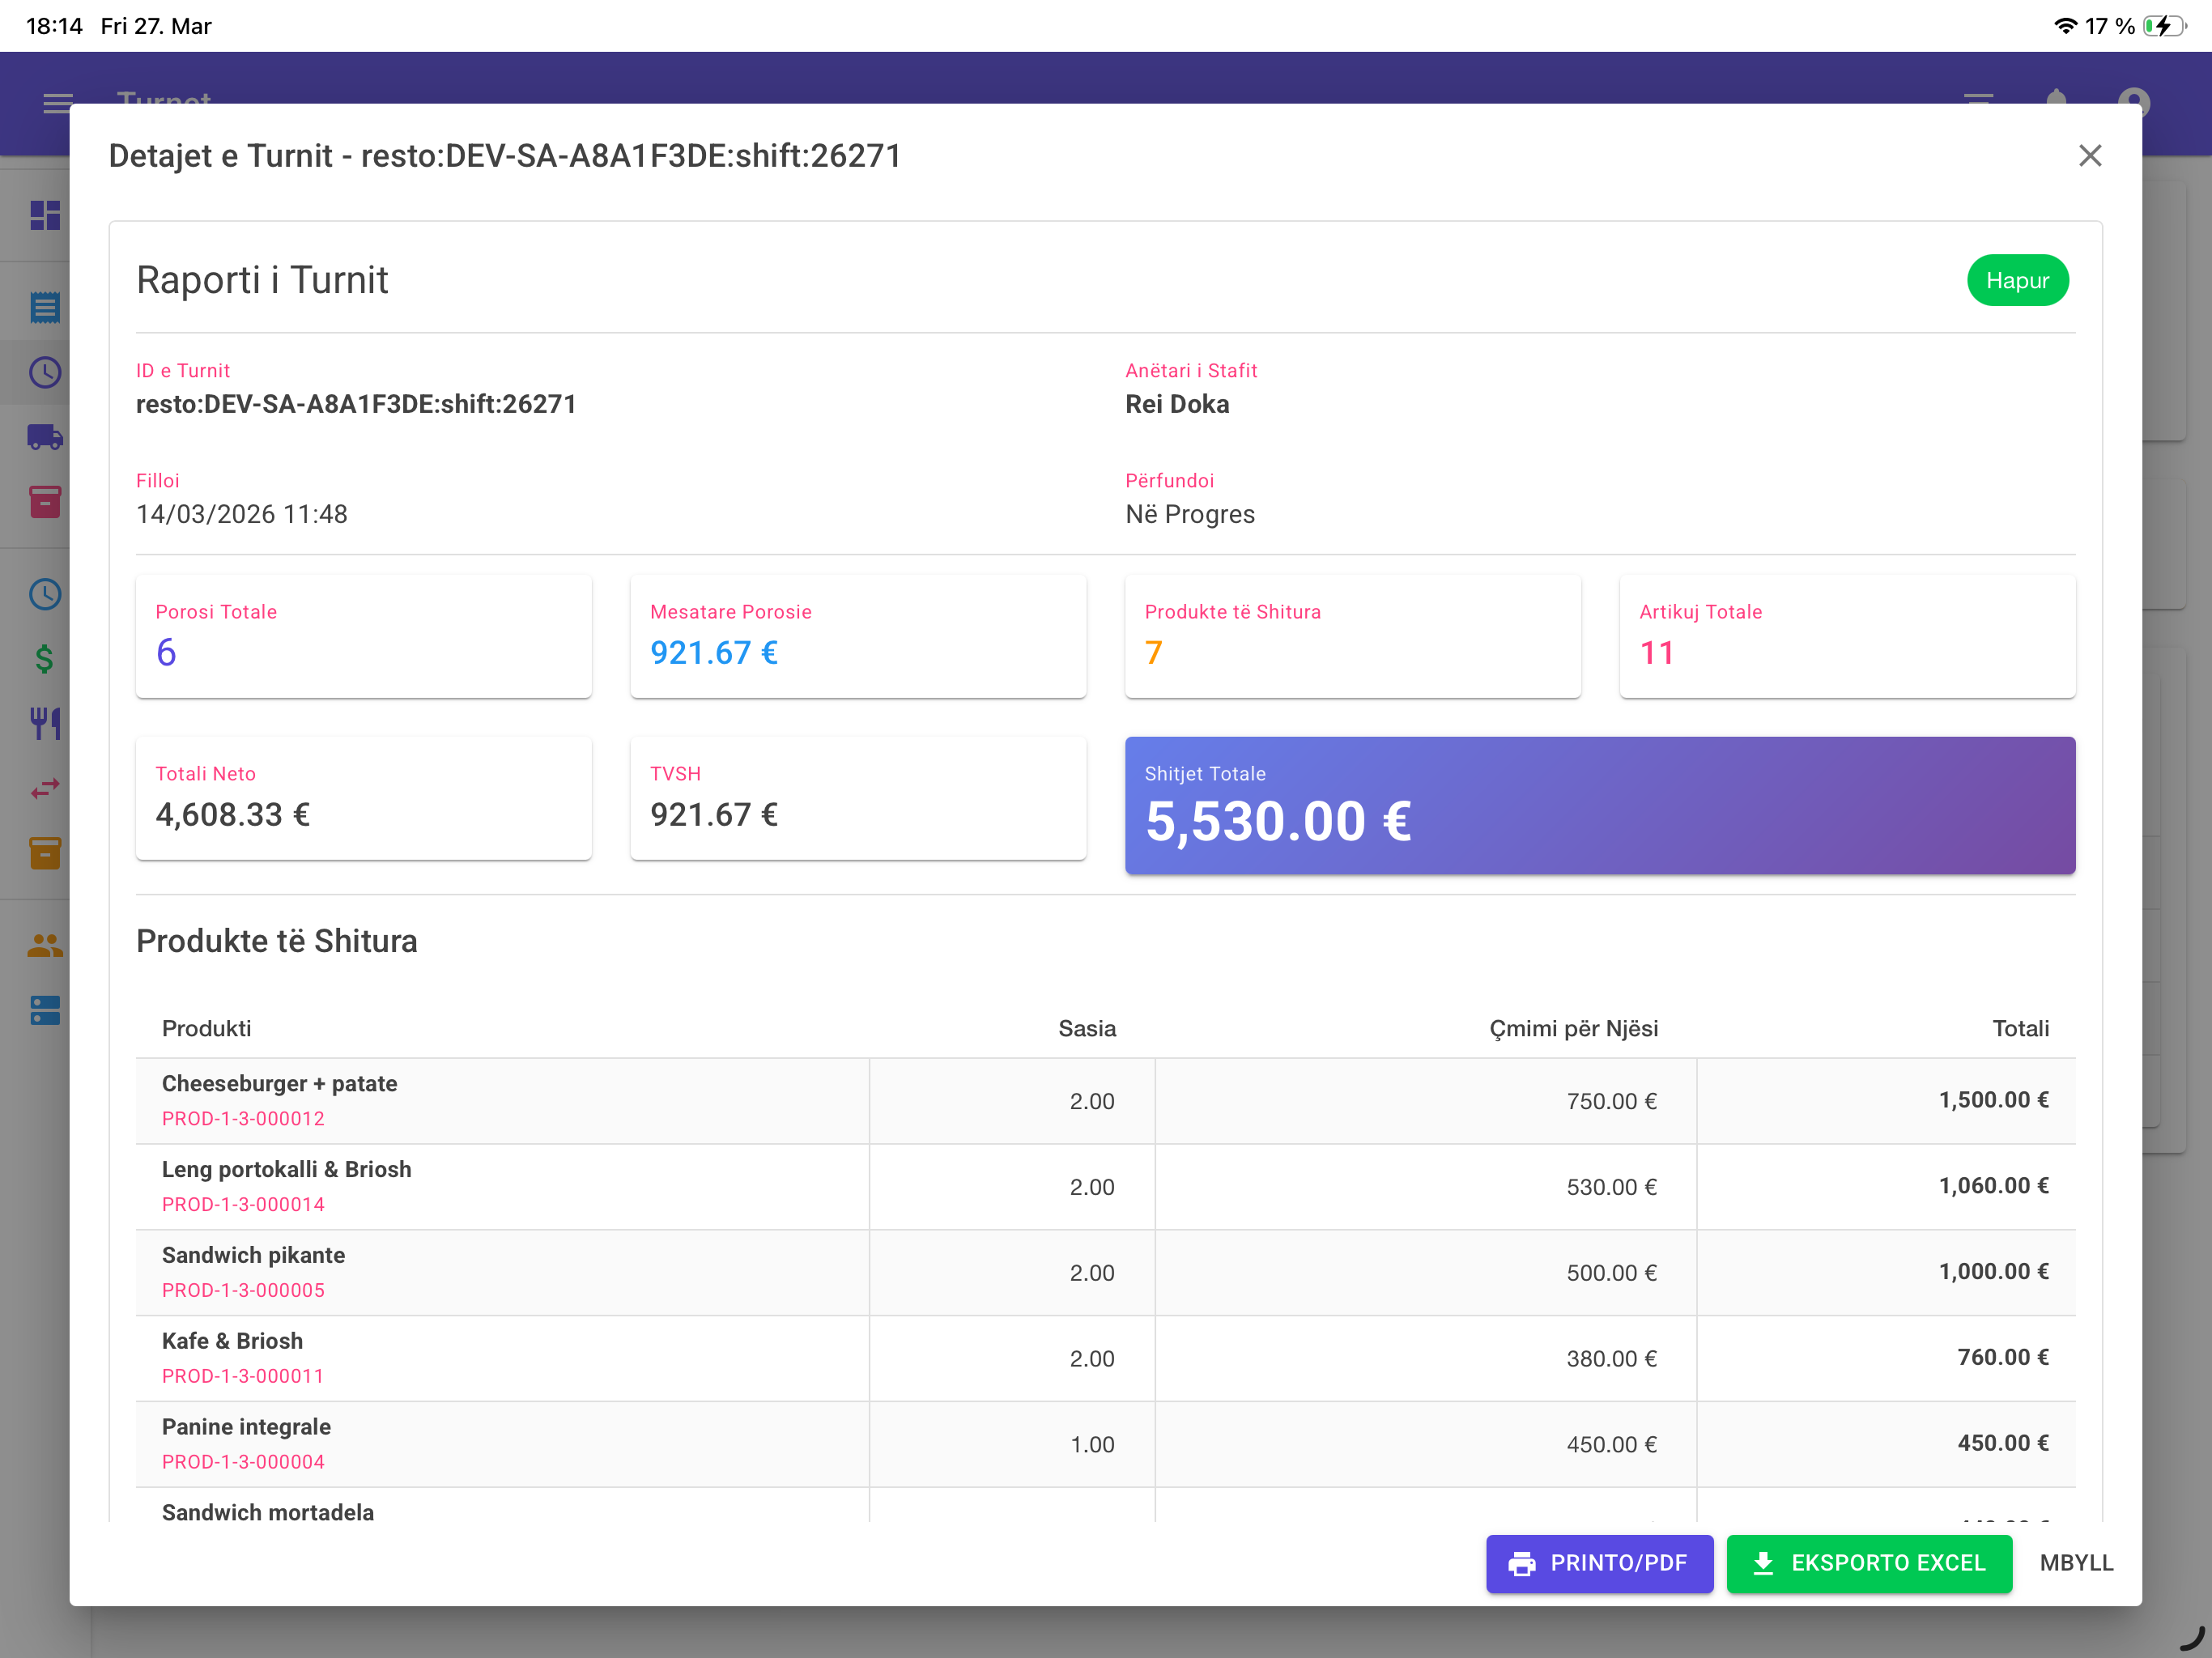Click the download icon on Eksporto Excel
The width and height of the screenshot is (2212, 1658).
[x=1763, y=1564]
